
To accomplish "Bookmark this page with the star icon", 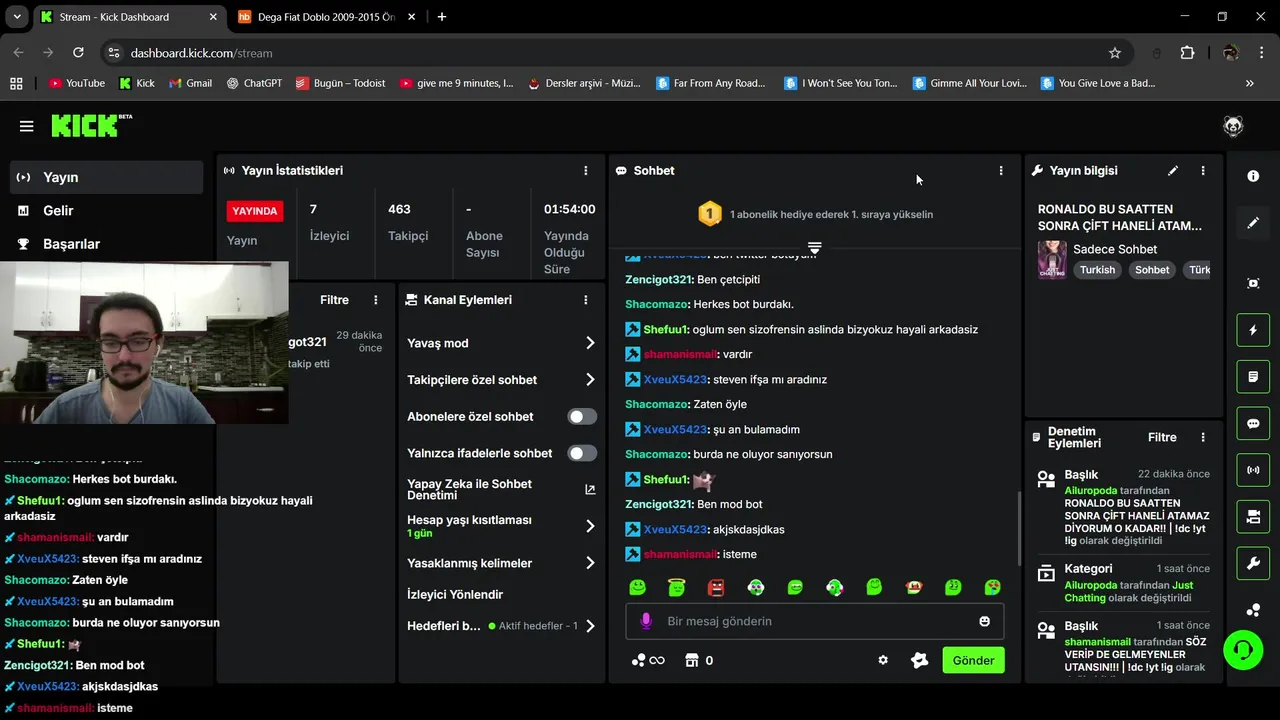I will [1115, 53].
